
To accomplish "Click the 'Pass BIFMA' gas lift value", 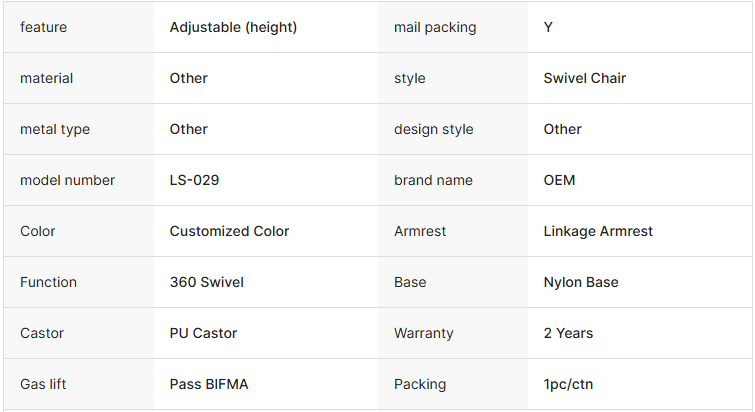I will click(208, 384).
